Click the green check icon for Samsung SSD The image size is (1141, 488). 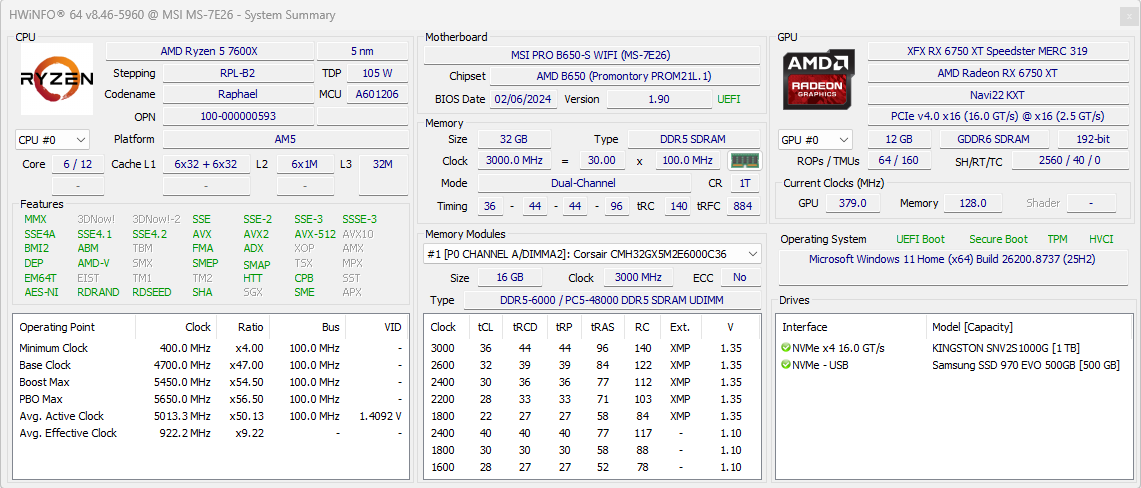coord(786,364)
